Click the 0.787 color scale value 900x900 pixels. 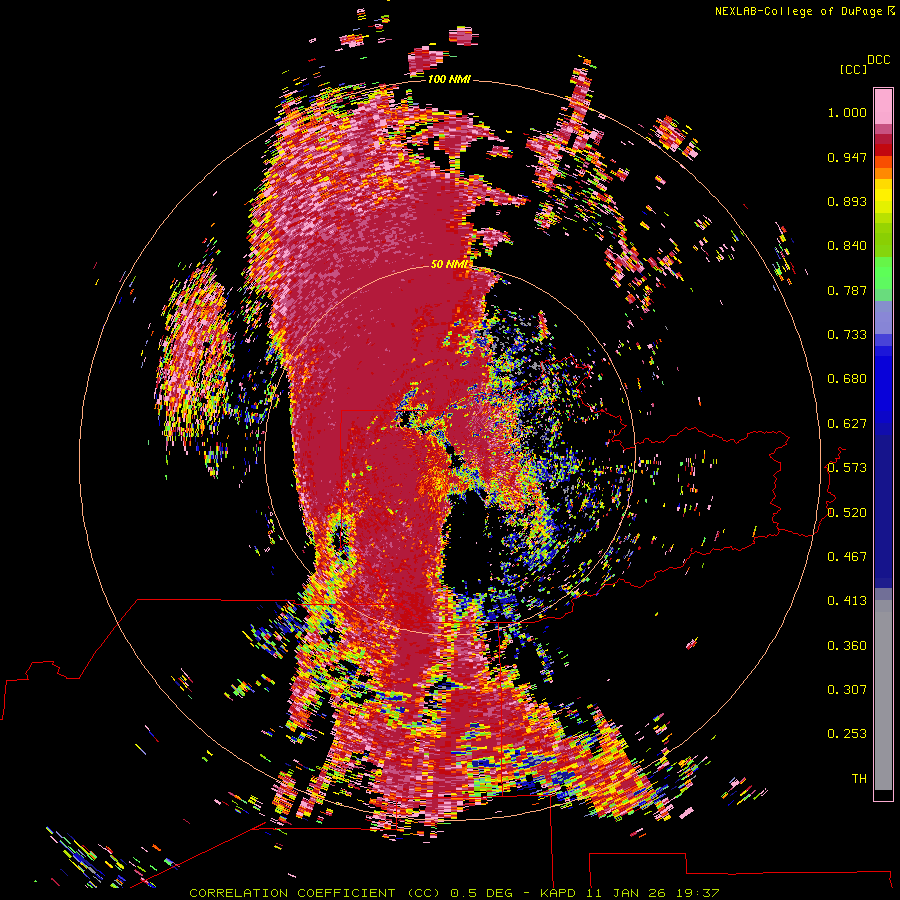click(x=847, y=290)
